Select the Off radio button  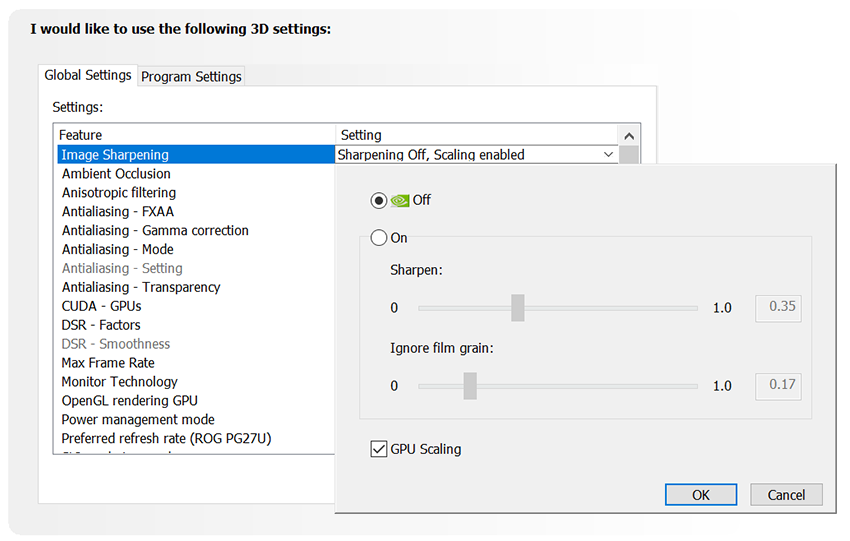click(378, 200)
